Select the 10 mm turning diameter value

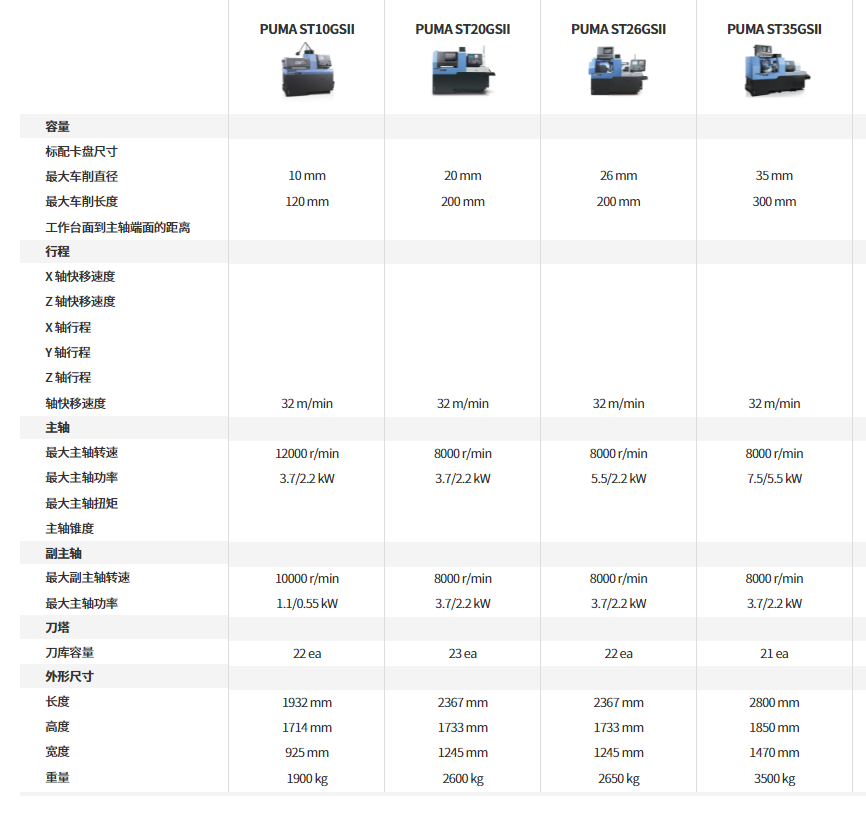307,176
